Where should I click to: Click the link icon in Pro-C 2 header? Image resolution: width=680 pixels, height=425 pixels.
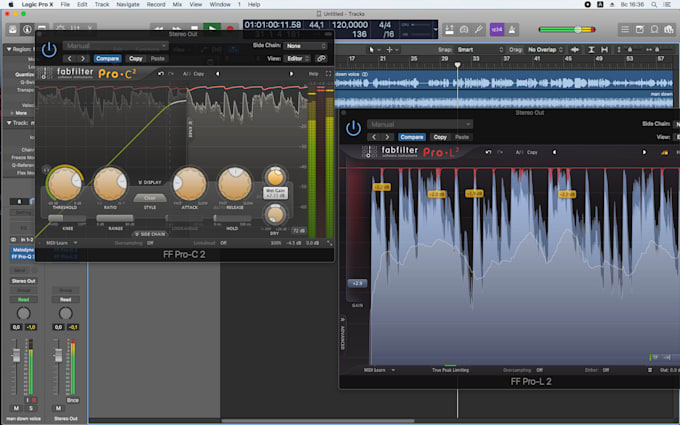tap(321, 59)
